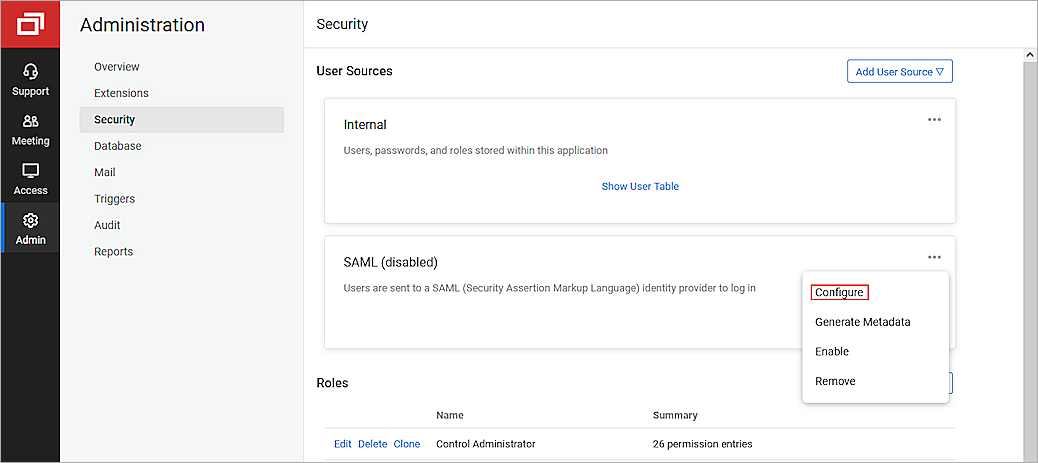Open the Extensions administration page
The width and height of the screenshot is (1038, 463).
[121, 93]
